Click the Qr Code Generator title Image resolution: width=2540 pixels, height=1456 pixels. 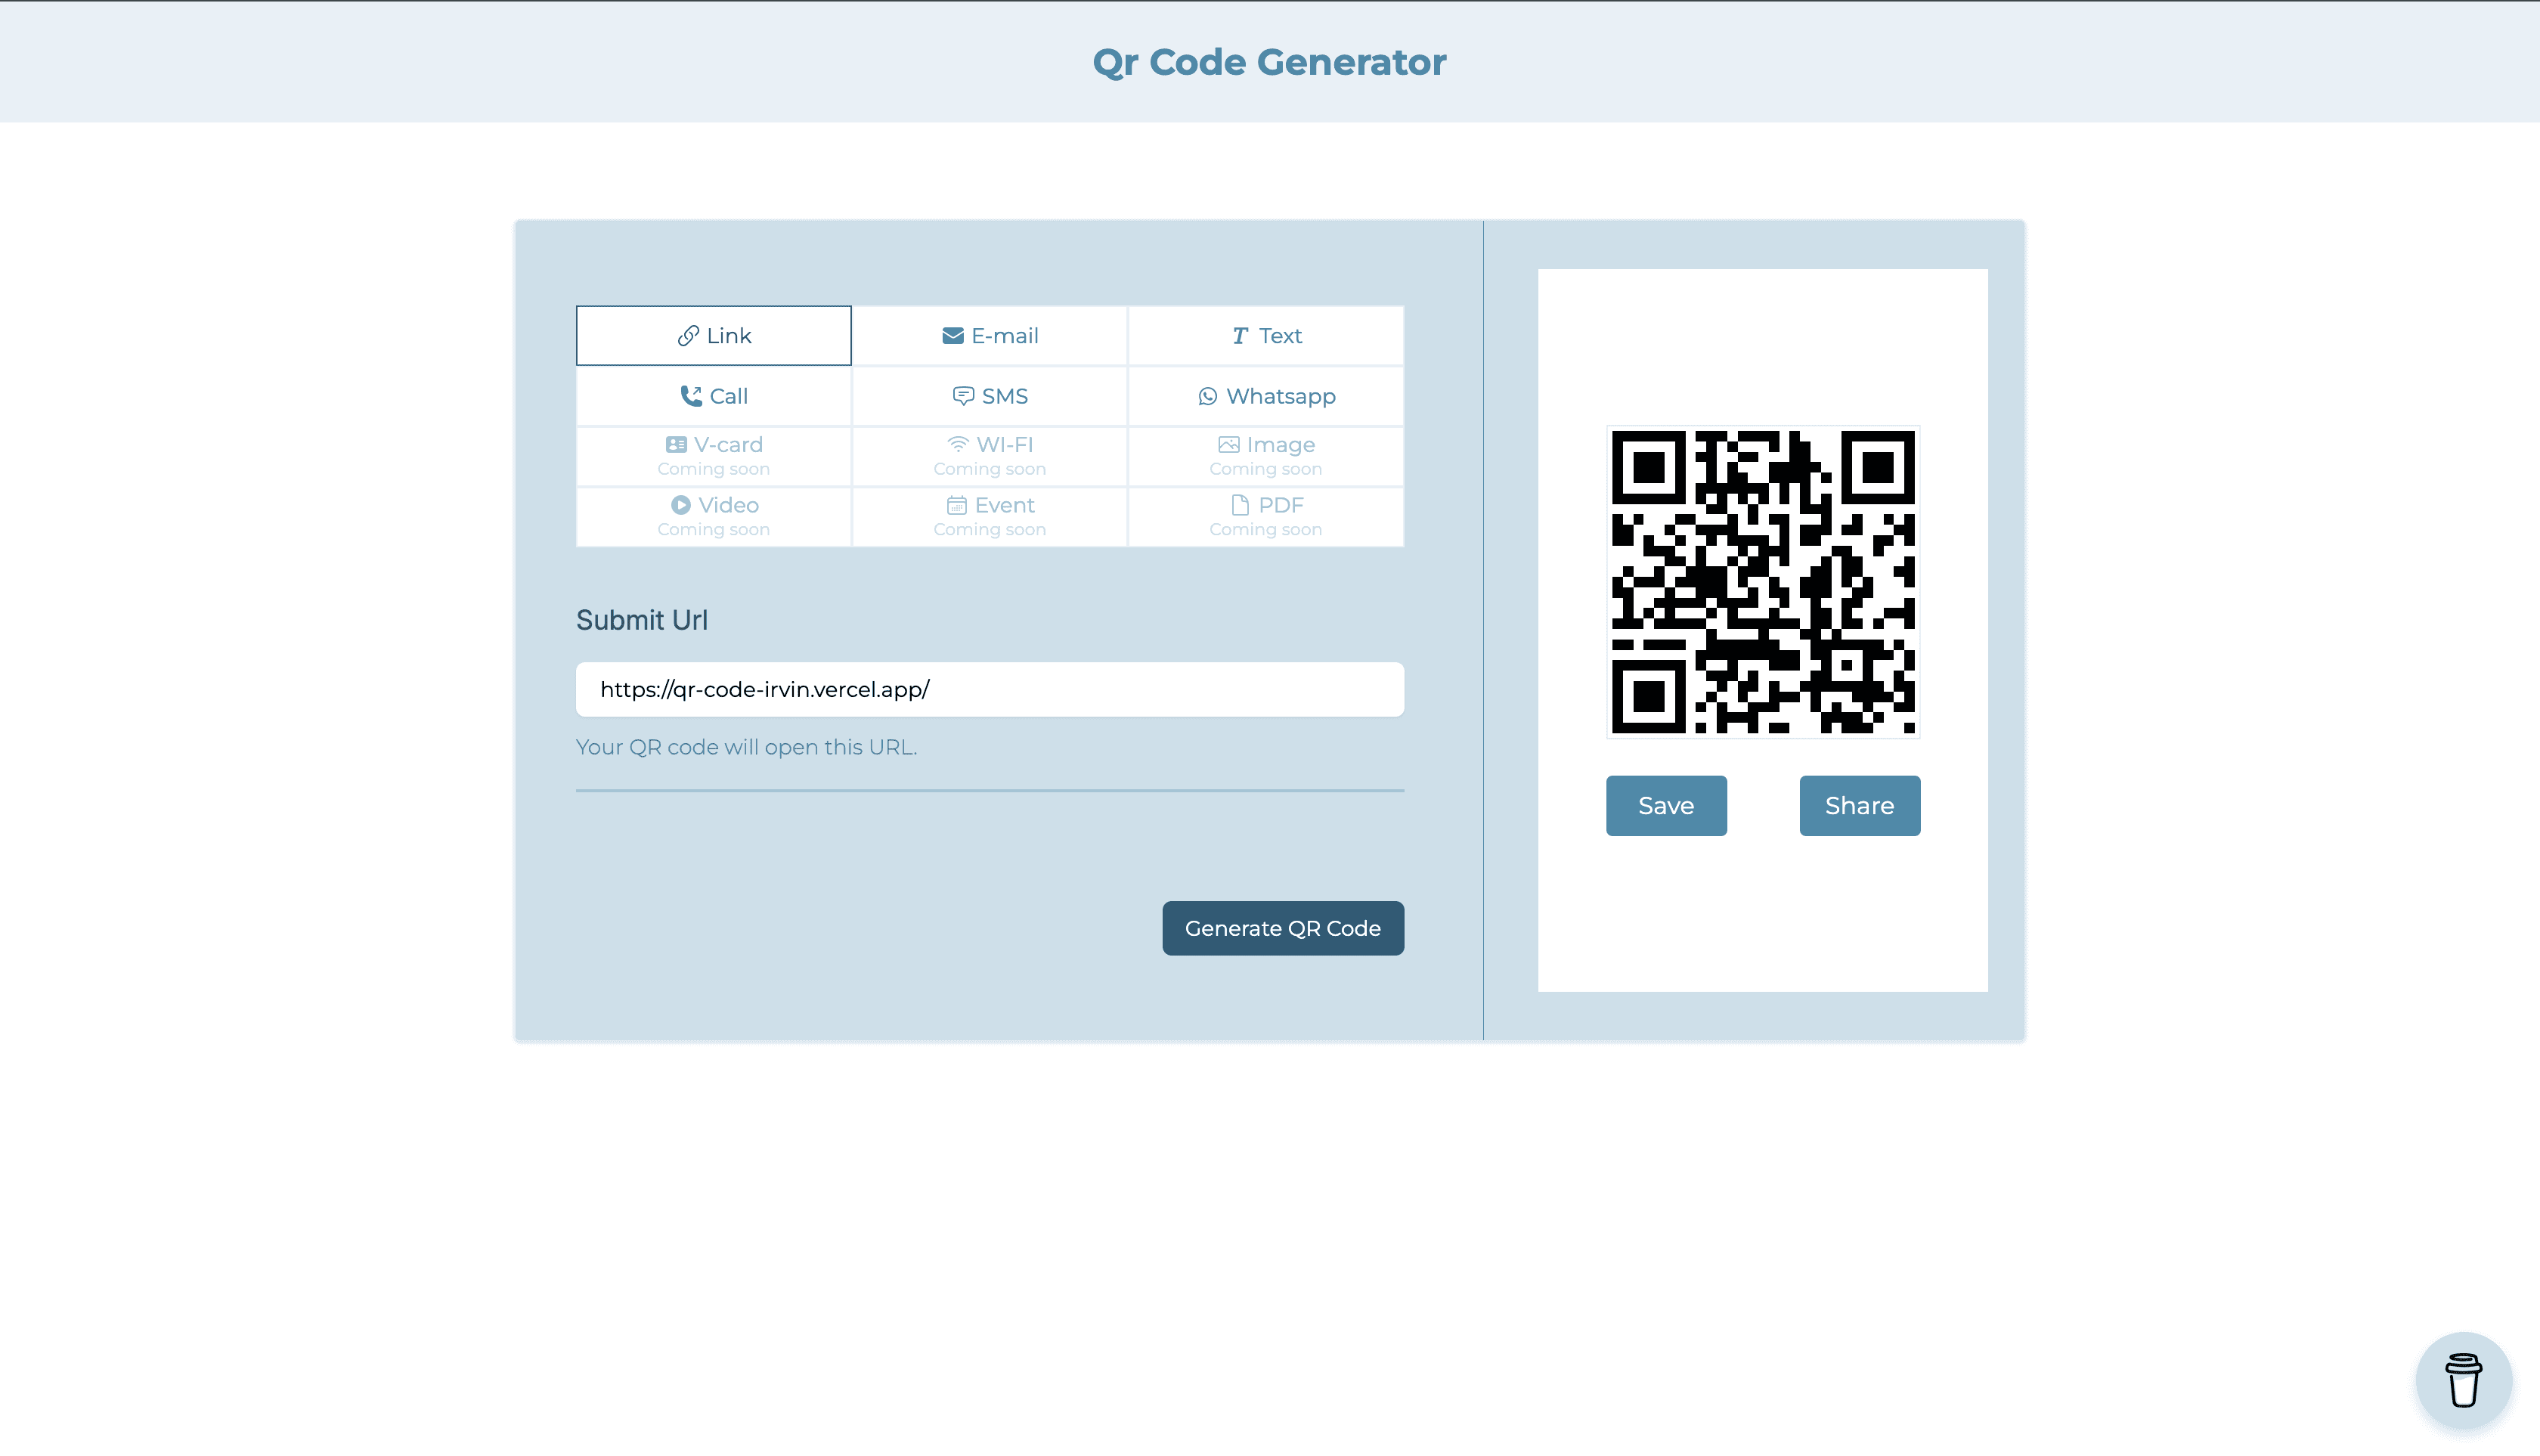[1269, 62]
